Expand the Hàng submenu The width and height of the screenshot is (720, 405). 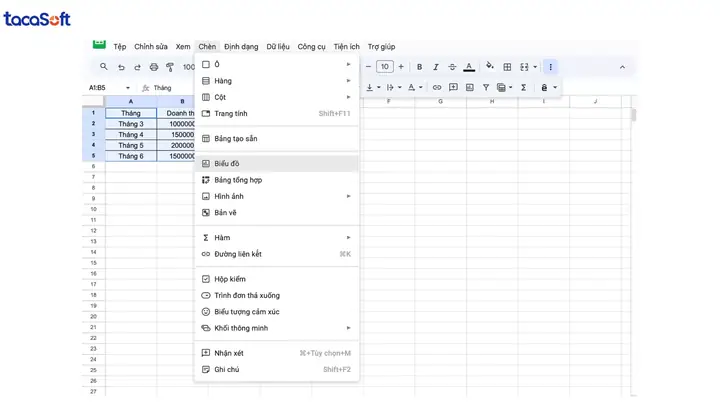coord(276,81)
